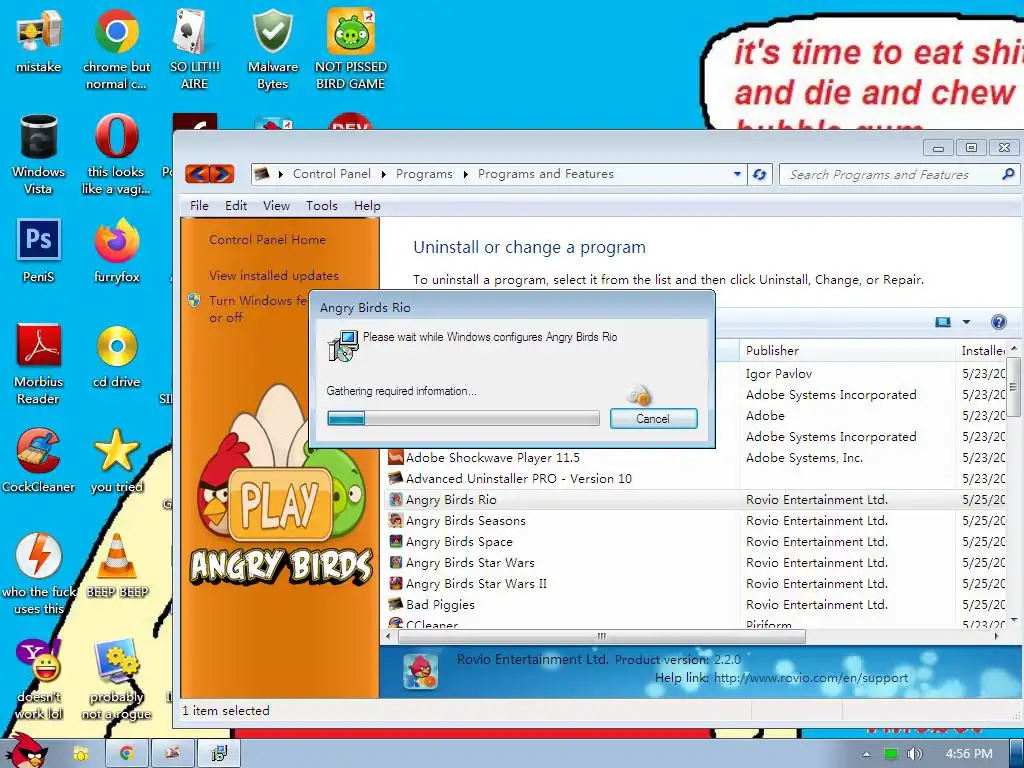This screenshot has height=768, width=1024.
Task: Select Advanced Uninstaller PRO - Version 10
Action: 695,479
